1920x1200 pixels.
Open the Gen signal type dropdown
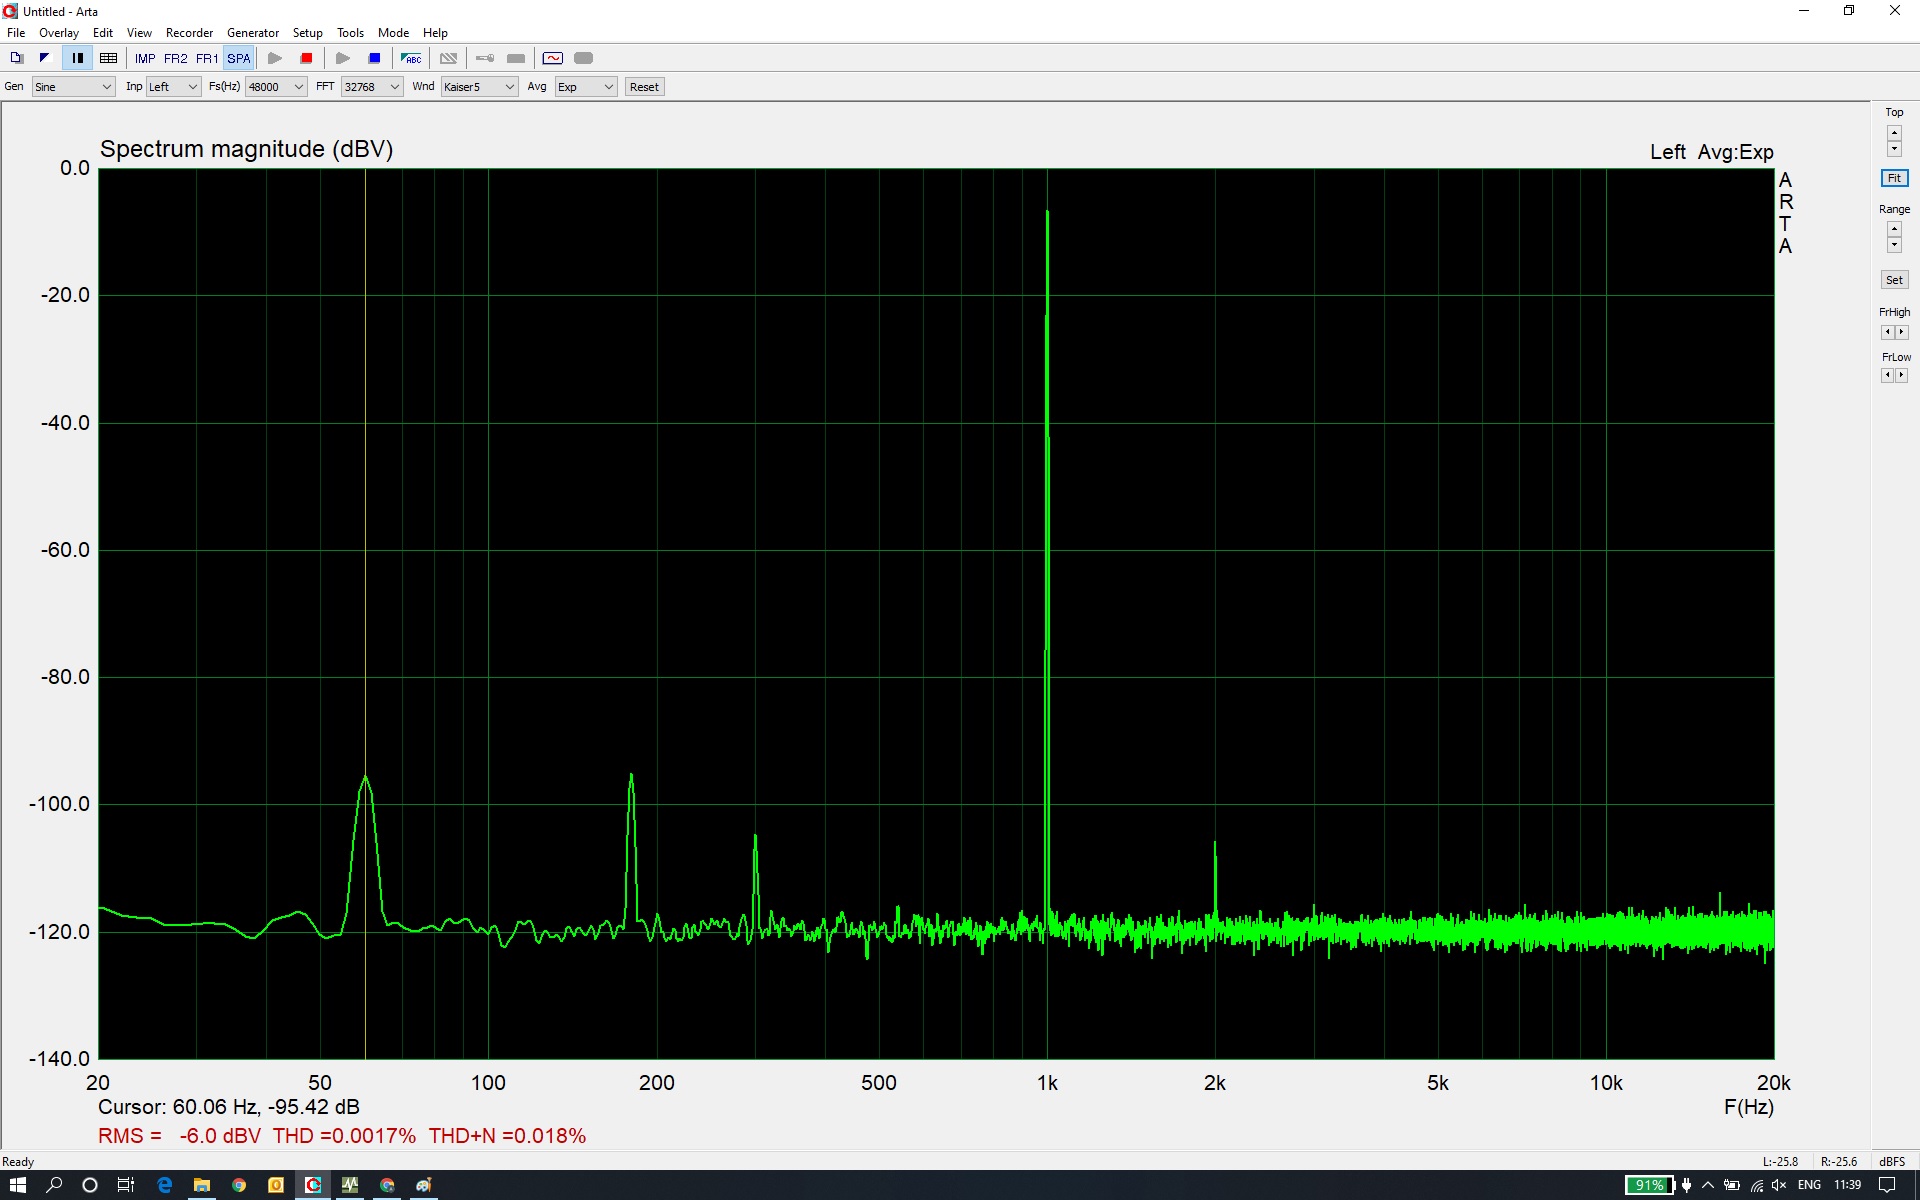tap(73, 87)
